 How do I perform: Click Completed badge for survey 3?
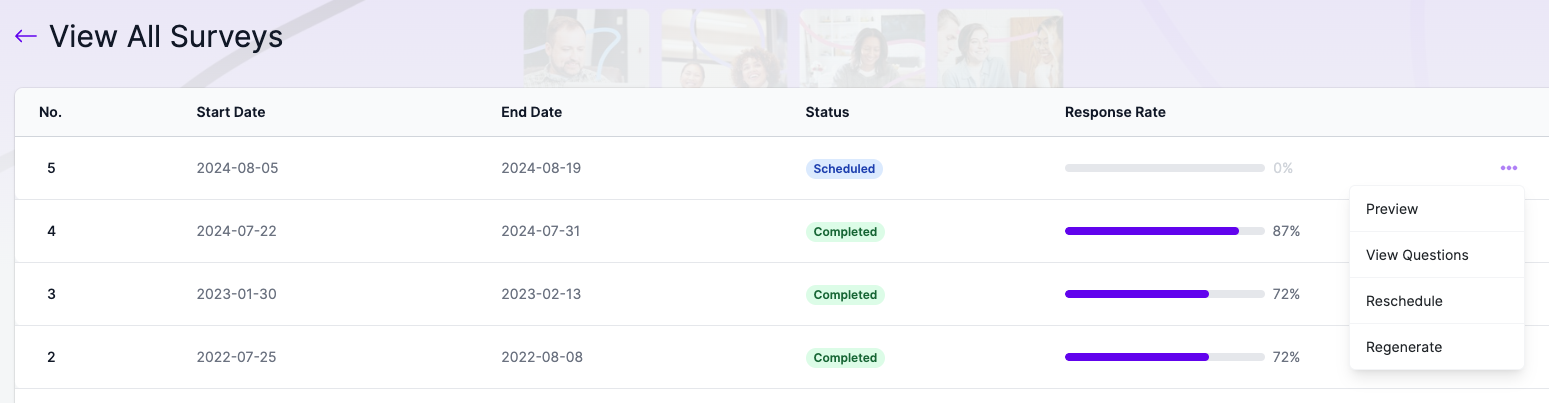(x=845, y=295)
